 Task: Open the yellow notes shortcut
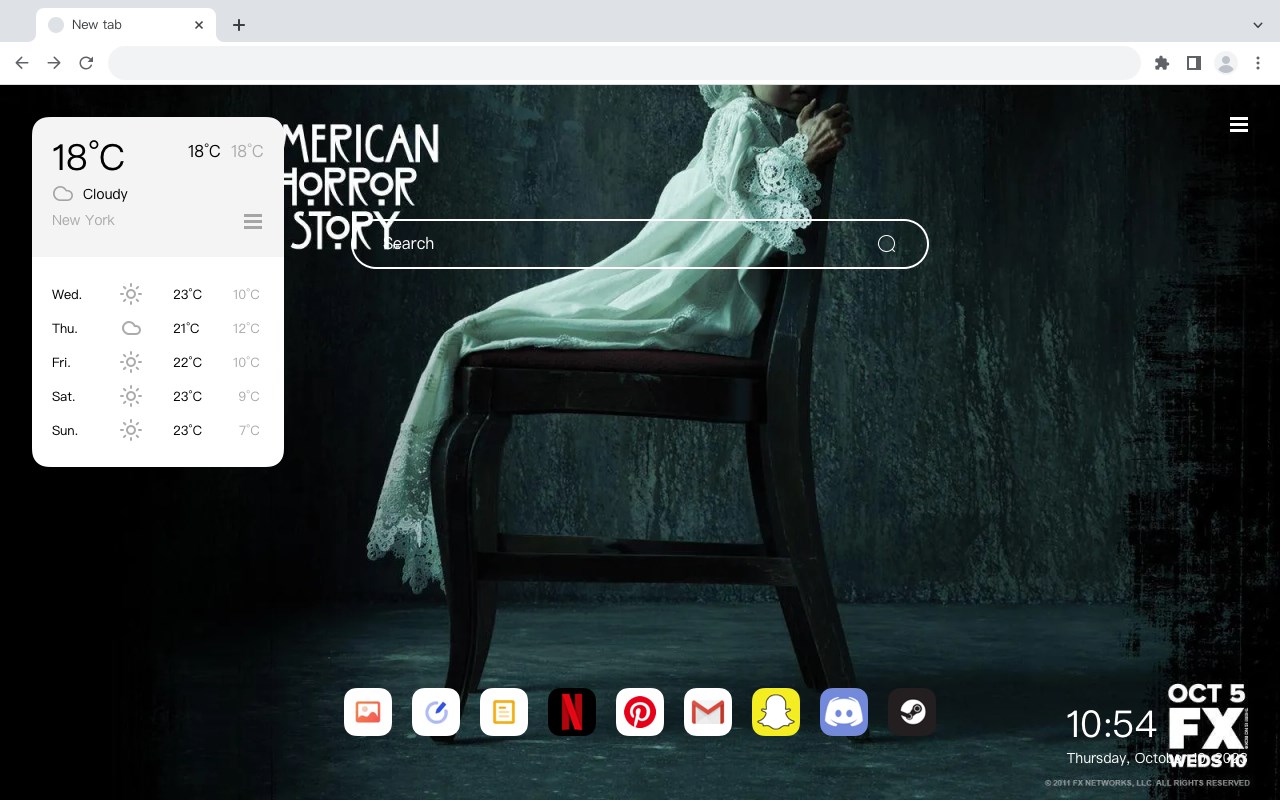click(504, 712)
